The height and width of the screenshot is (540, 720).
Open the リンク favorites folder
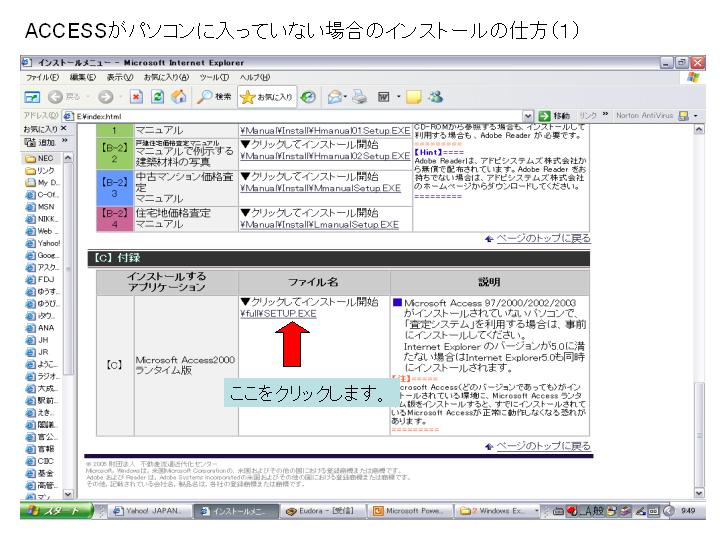(x=40, y=170)
